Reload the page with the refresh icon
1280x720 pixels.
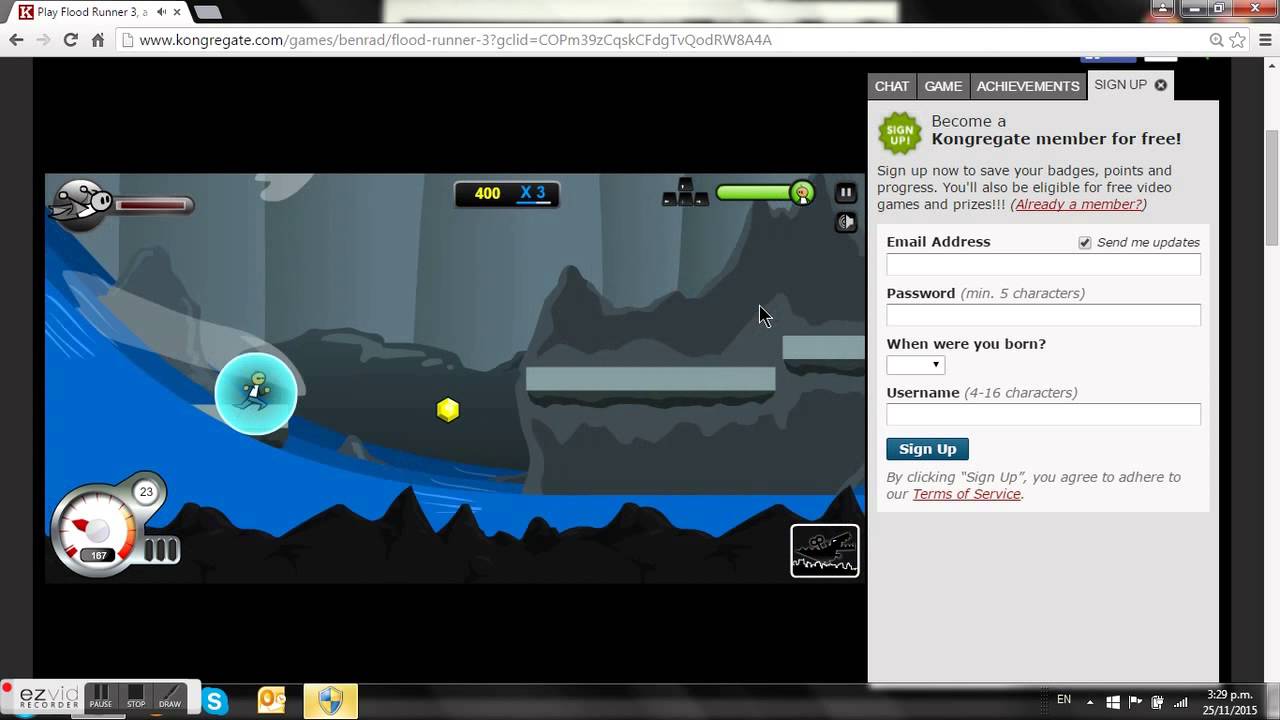(70, 40)
